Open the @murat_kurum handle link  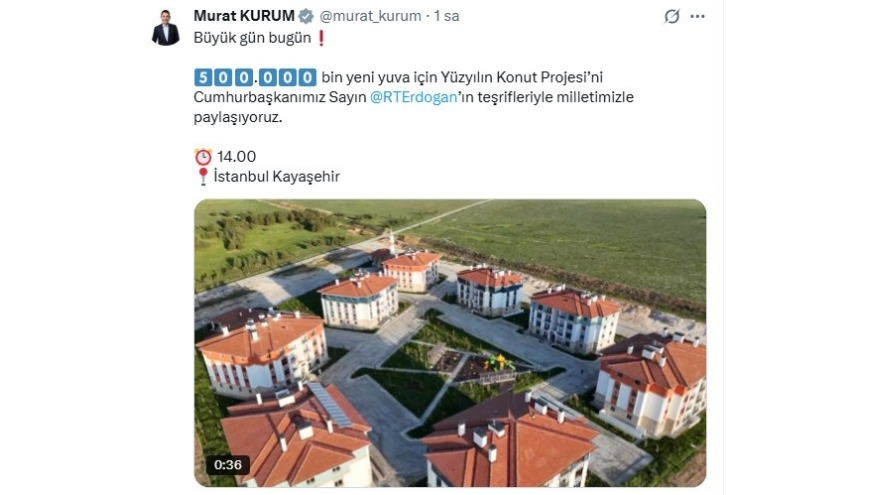click(x=370, y=16)
